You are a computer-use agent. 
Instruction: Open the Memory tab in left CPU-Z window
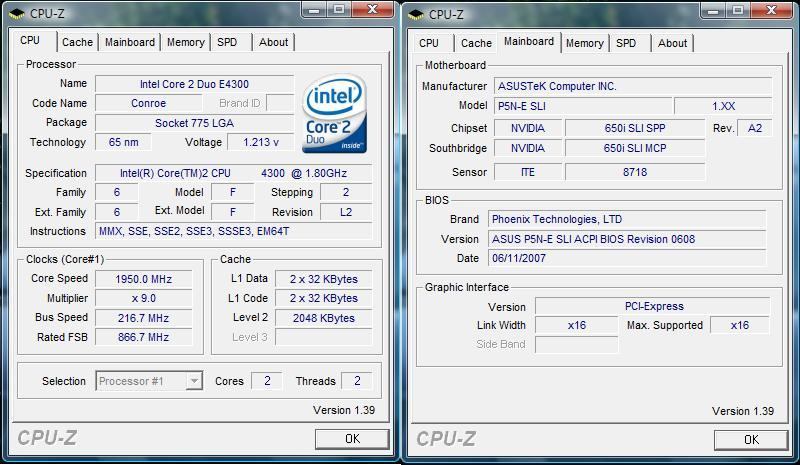point(185,42)
